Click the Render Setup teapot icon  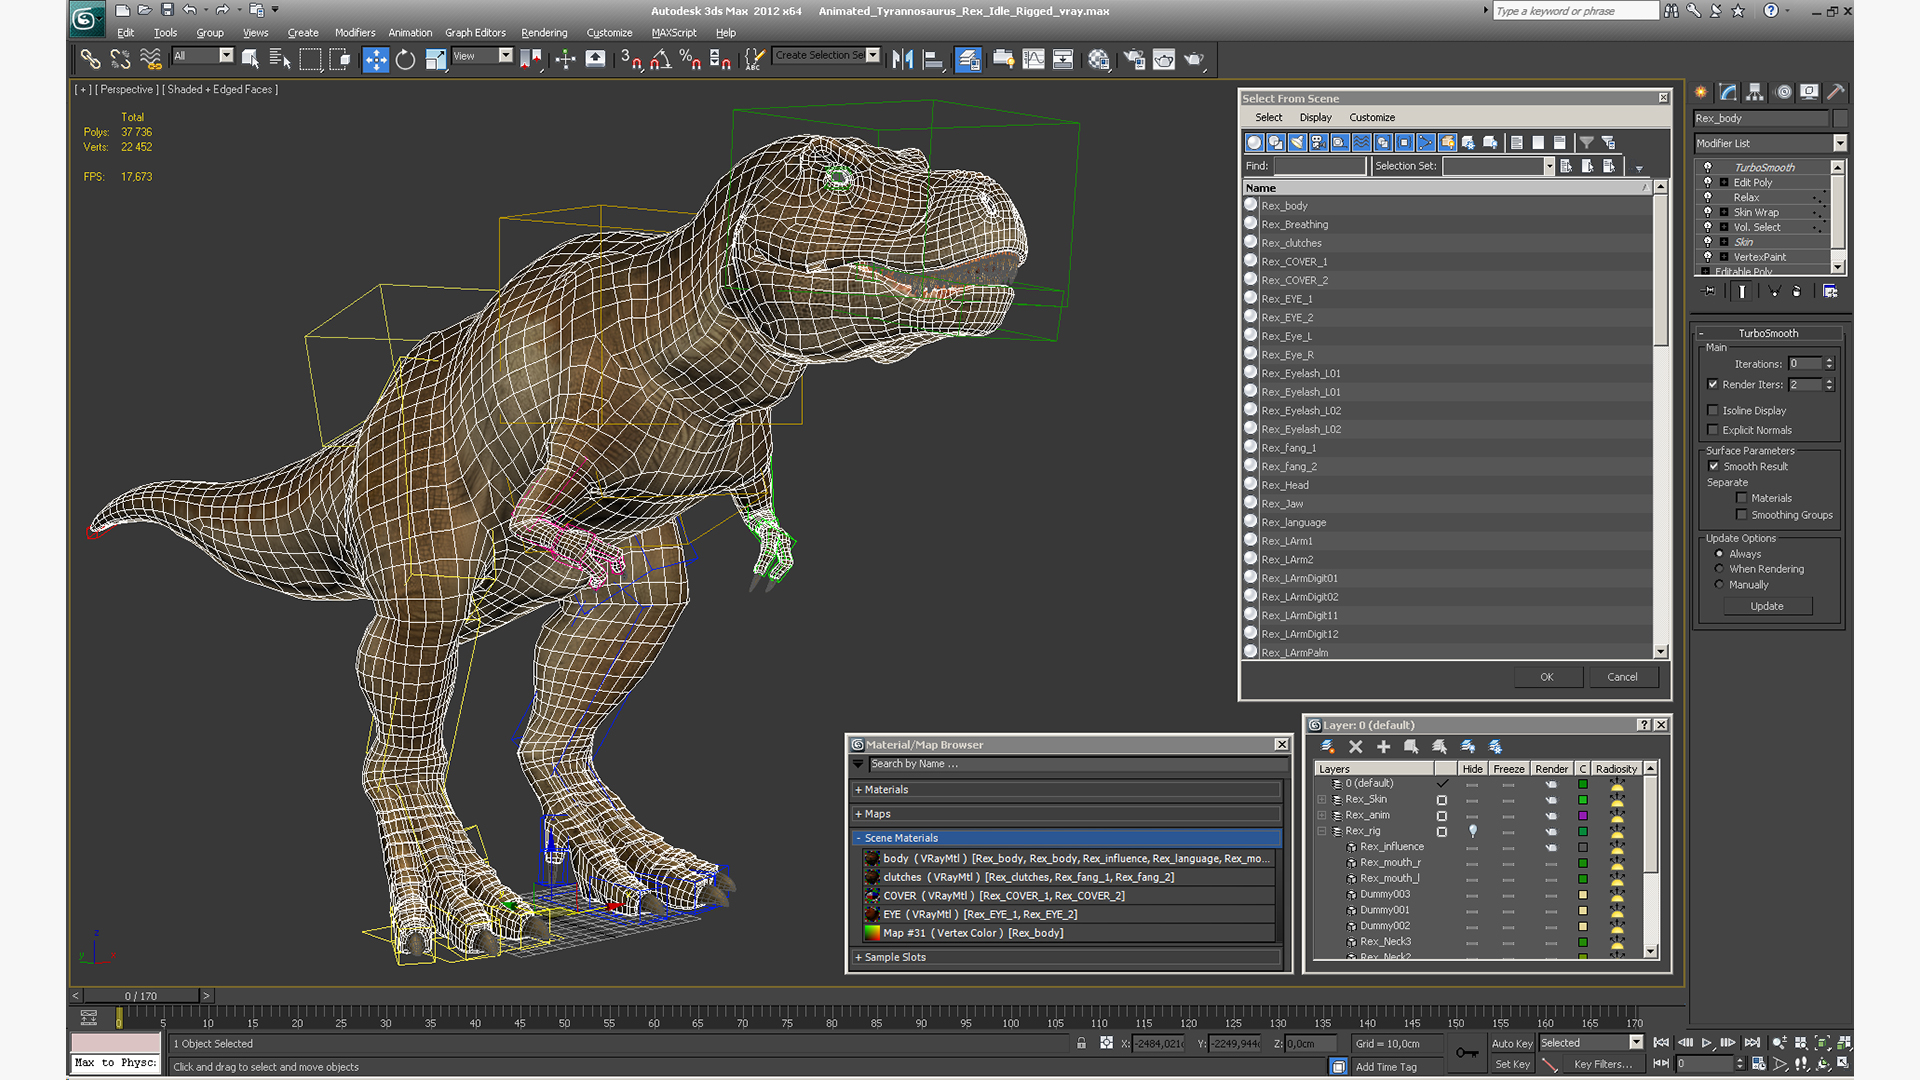(1135, 60)
